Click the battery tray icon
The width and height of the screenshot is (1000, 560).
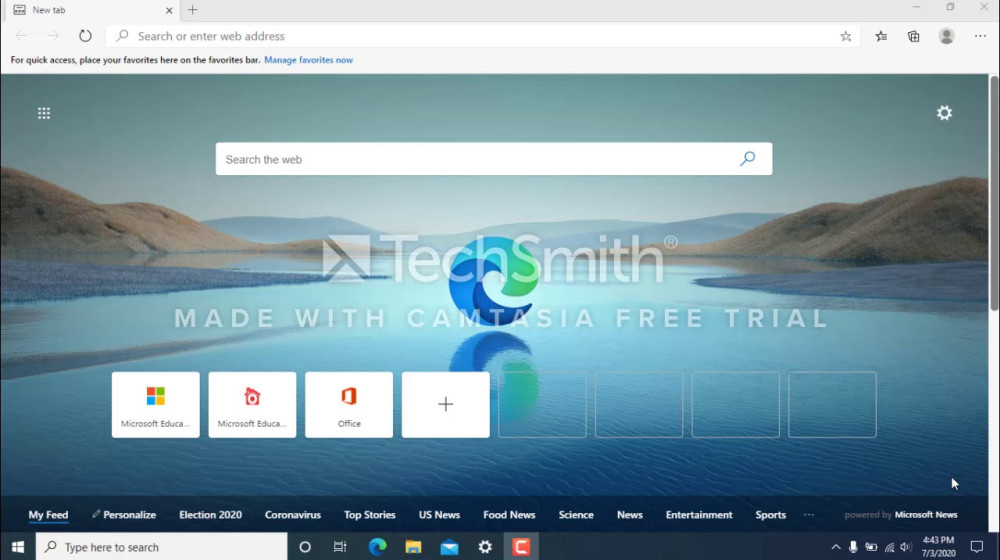point(871,547)
